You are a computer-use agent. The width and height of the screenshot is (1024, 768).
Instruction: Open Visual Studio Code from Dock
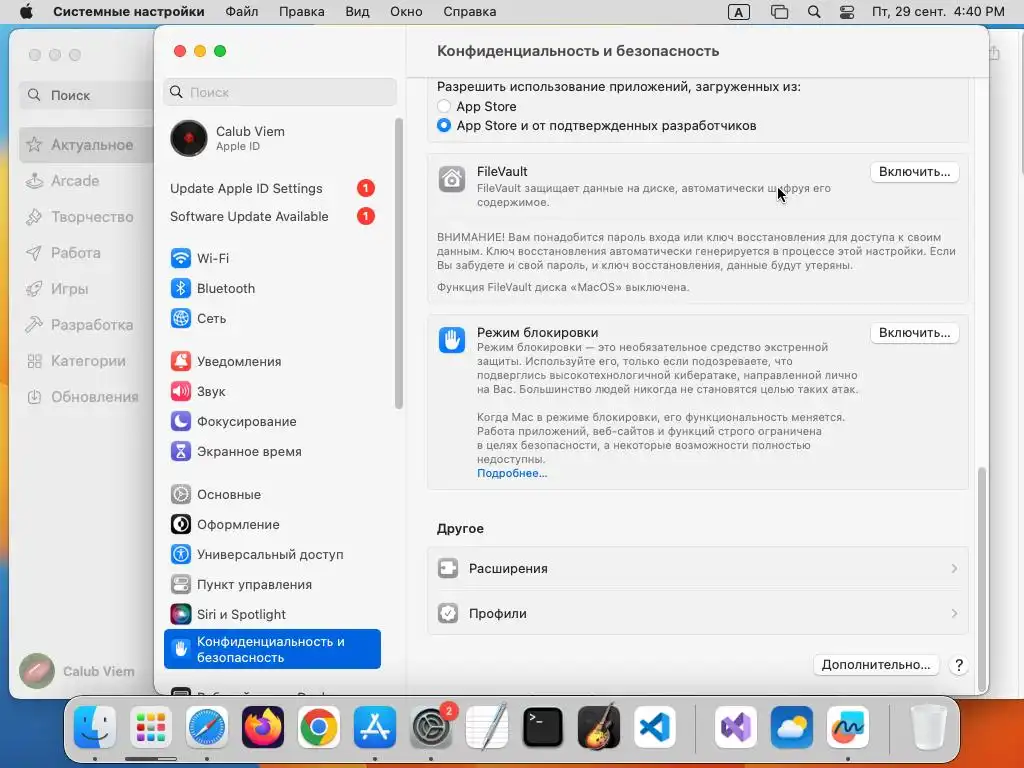[655, 727]
